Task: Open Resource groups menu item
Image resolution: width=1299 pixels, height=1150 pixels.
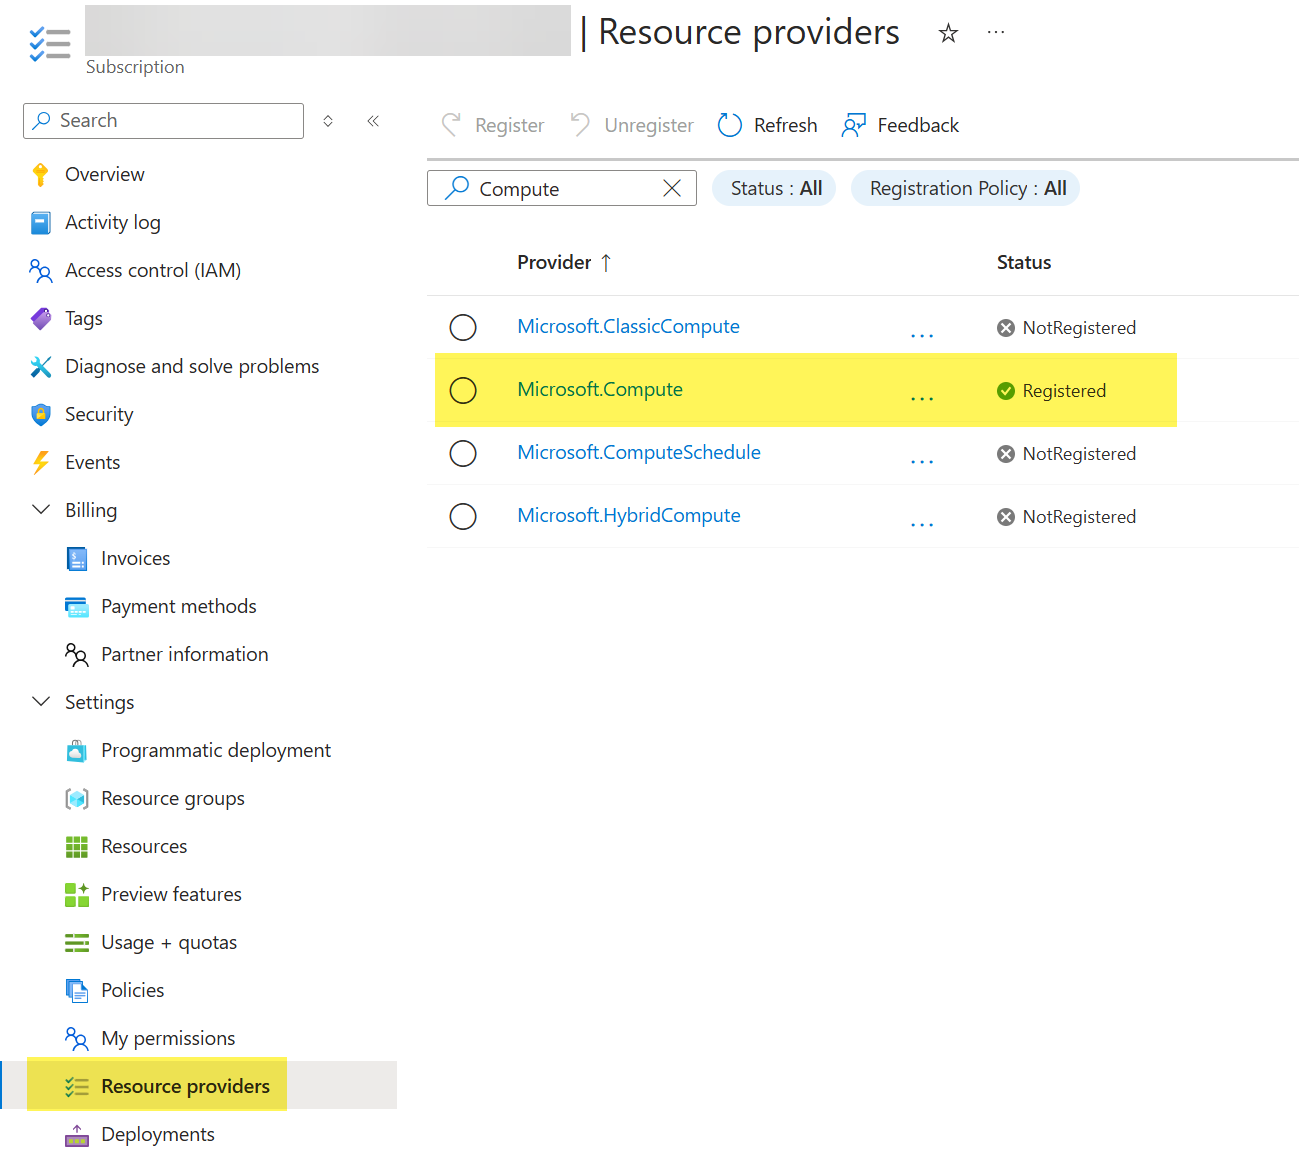Action: 173,798
